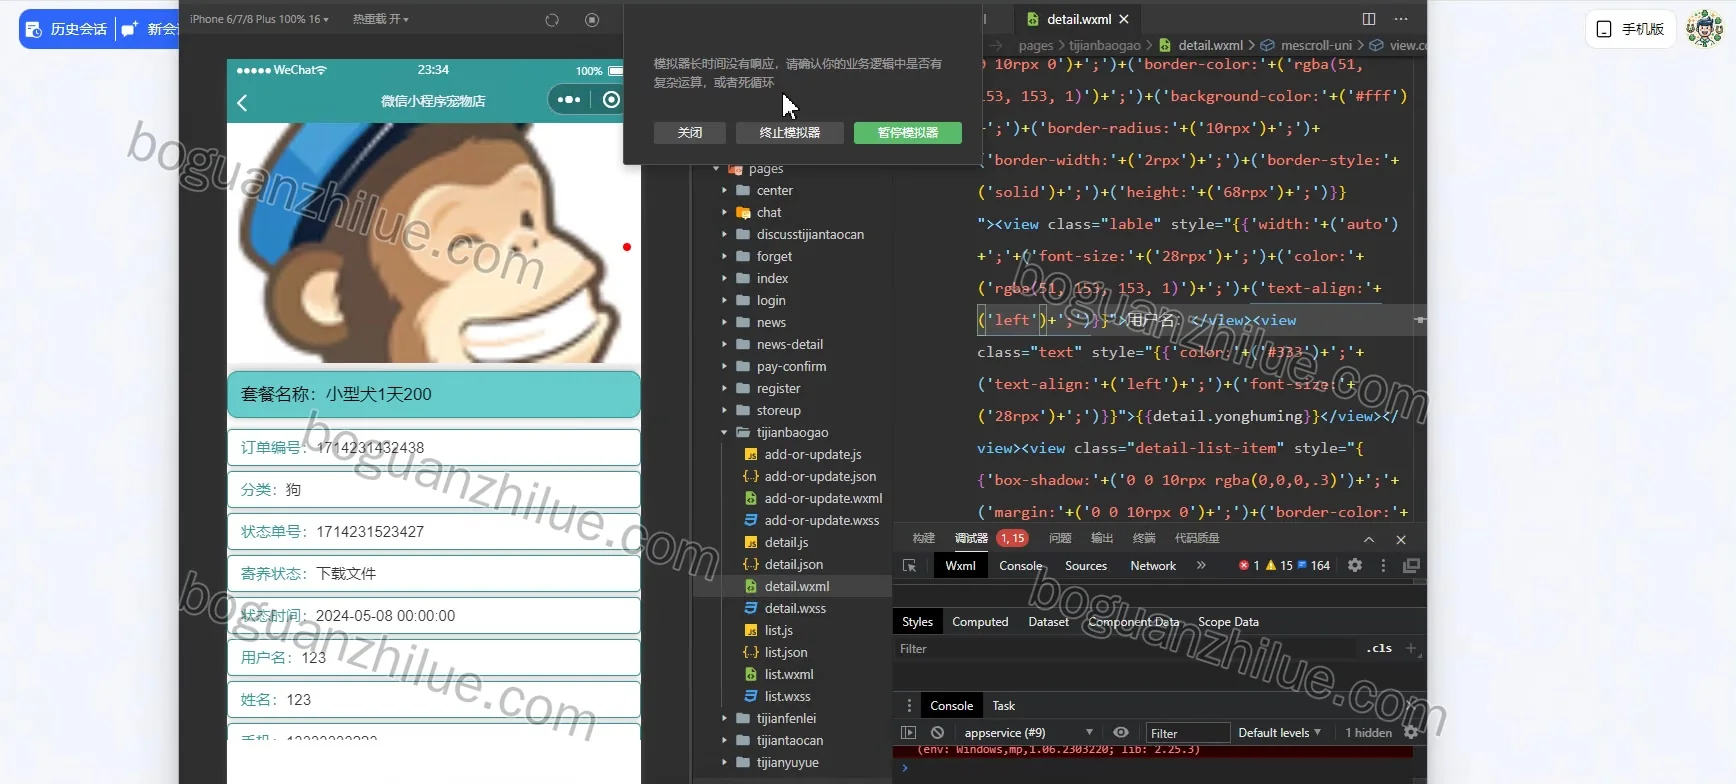The height and width of the screenshot is (784, 1736).
Task: Close the mini program with the capsule circle icon
Action: click(x=611, y=99)
